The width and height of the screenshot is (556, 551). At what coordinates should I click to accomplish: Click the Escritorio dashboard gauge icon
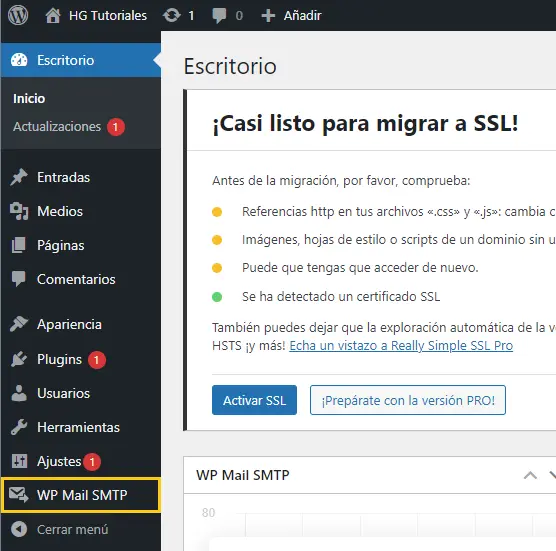[x=19, y=60]
